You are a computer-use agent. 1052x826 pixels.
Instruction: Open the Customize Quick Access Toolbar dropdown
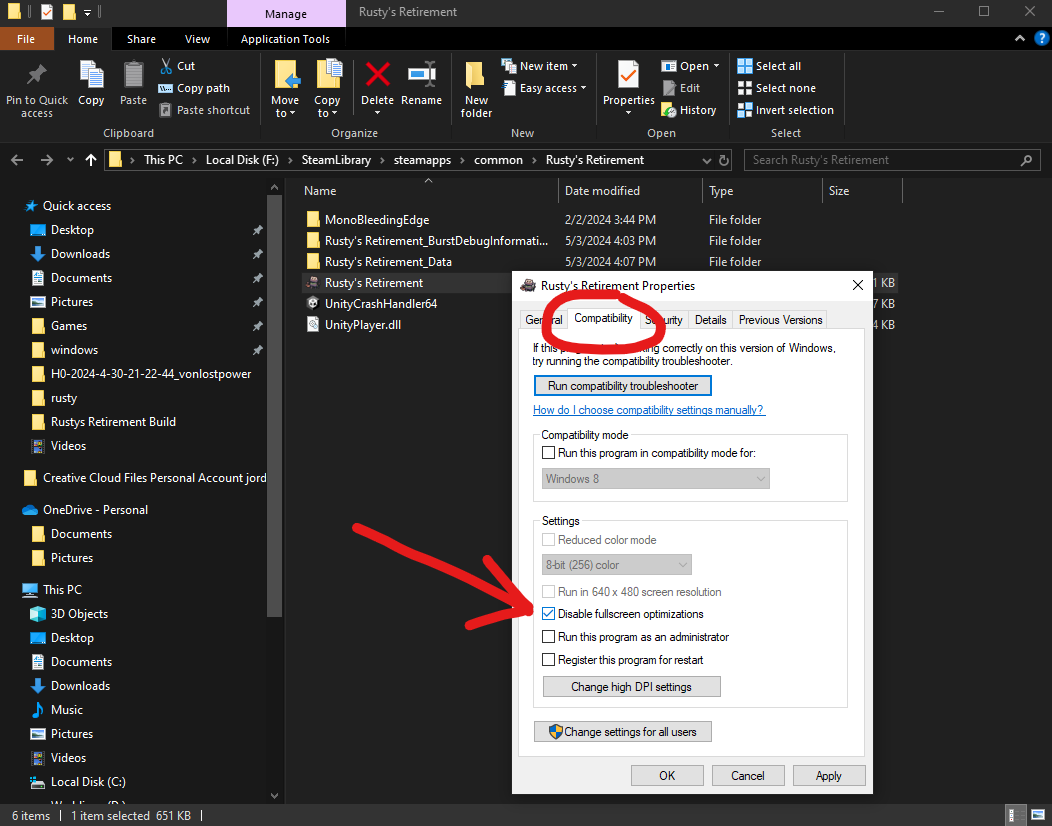tap(88, 12)
